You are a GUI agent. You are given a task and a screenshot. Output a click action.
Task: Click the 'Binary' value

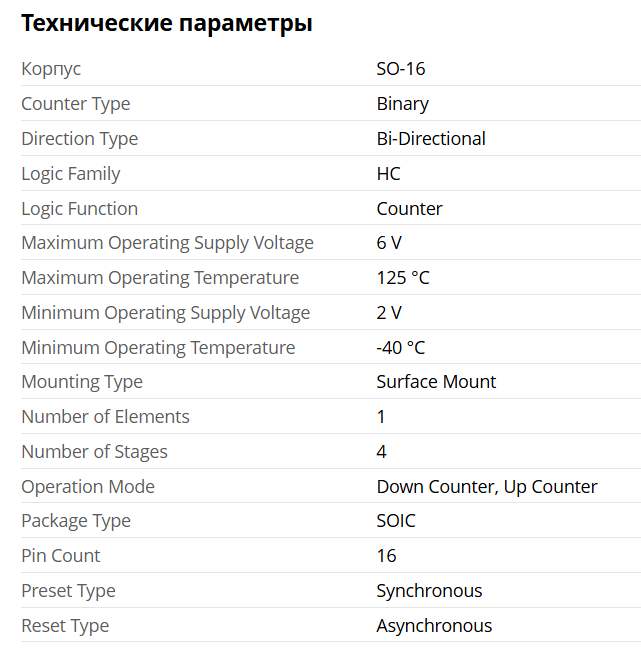point(403,104)
